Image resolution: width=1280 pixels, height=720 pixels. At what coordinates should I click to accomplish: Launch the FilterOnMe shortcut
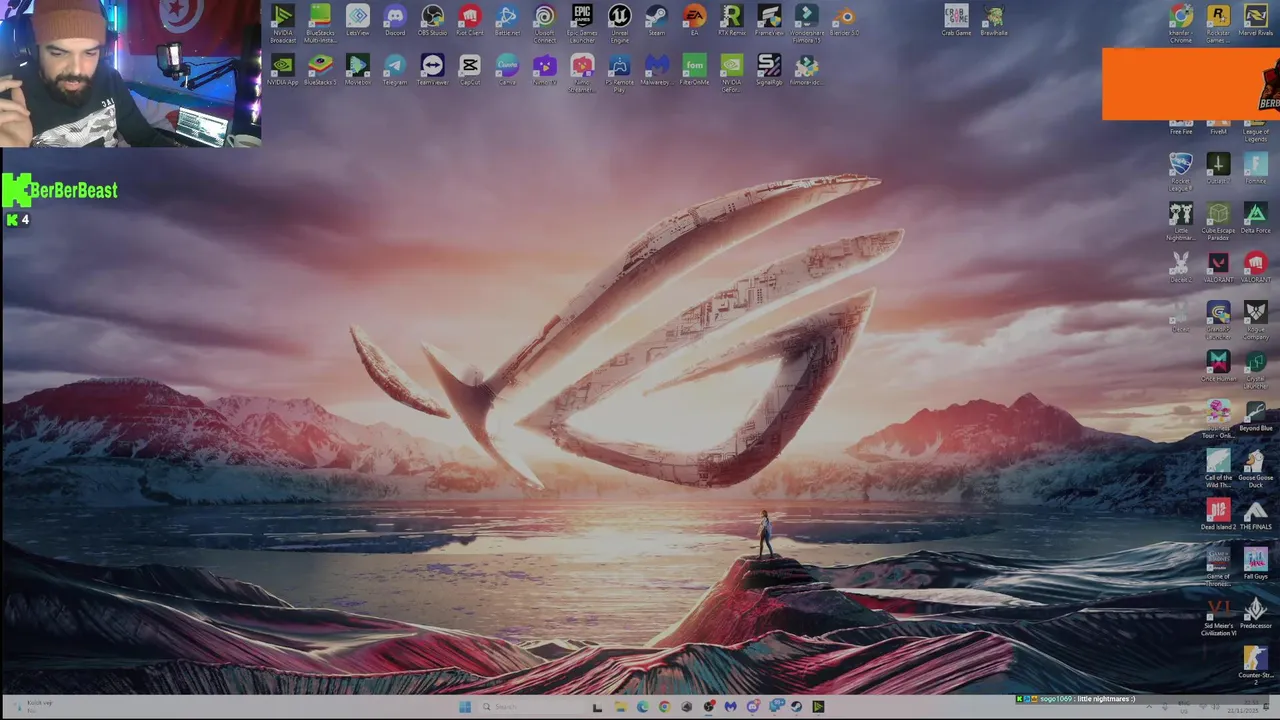coord(694,70)
